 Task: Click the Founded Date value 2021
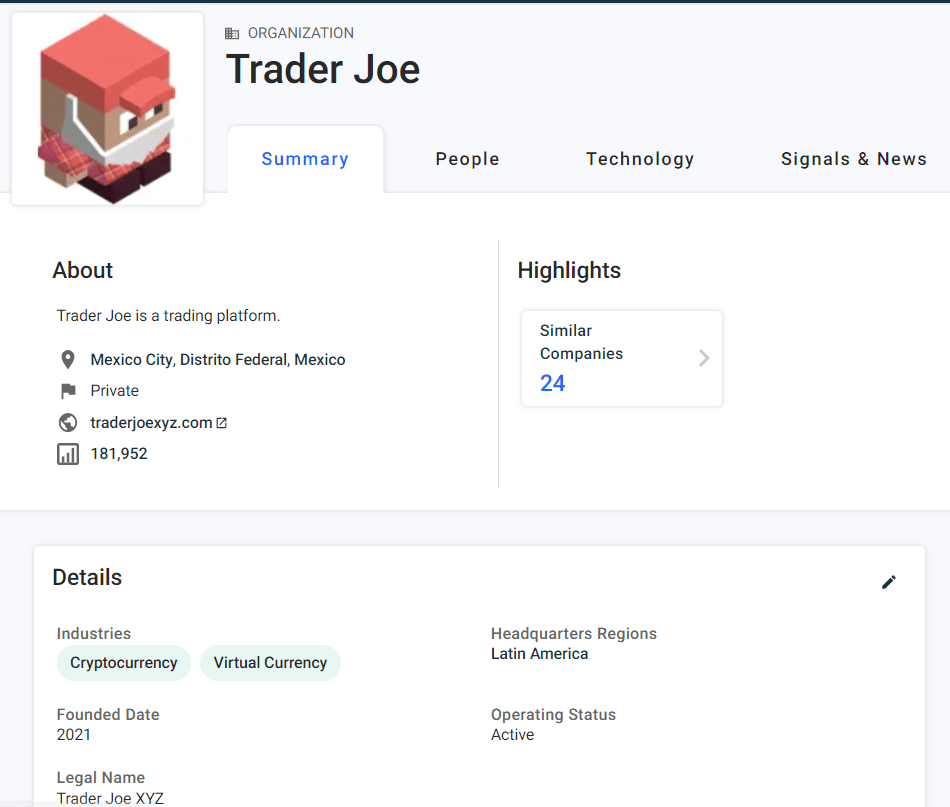(73, 735)
